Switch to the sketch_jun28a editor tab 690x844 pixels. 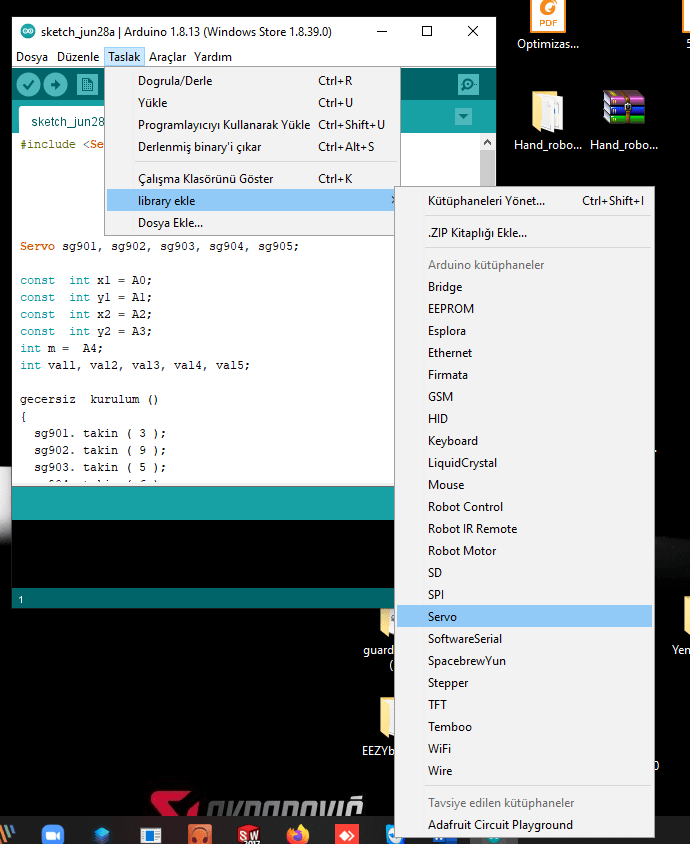[x=68, y=121]
